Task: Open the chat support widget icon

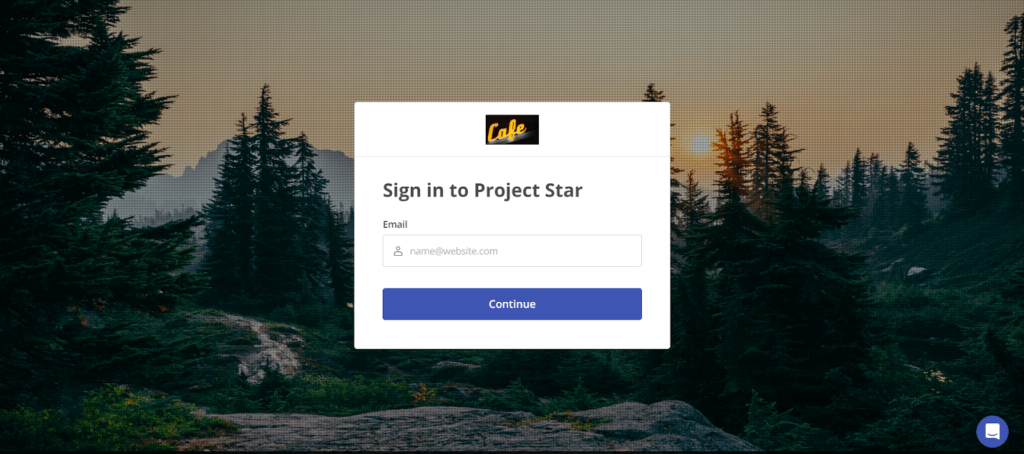Action: 992,431
